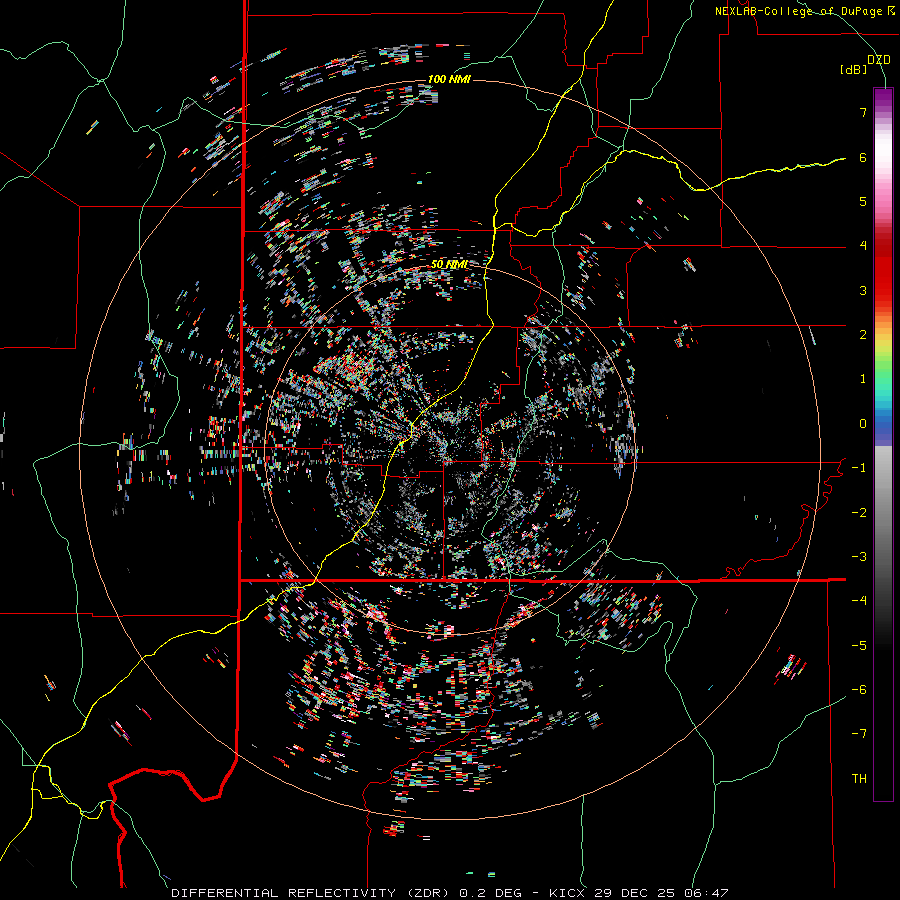Click the -7 value on color scale

pyautogui.click(x=859, y=734)
